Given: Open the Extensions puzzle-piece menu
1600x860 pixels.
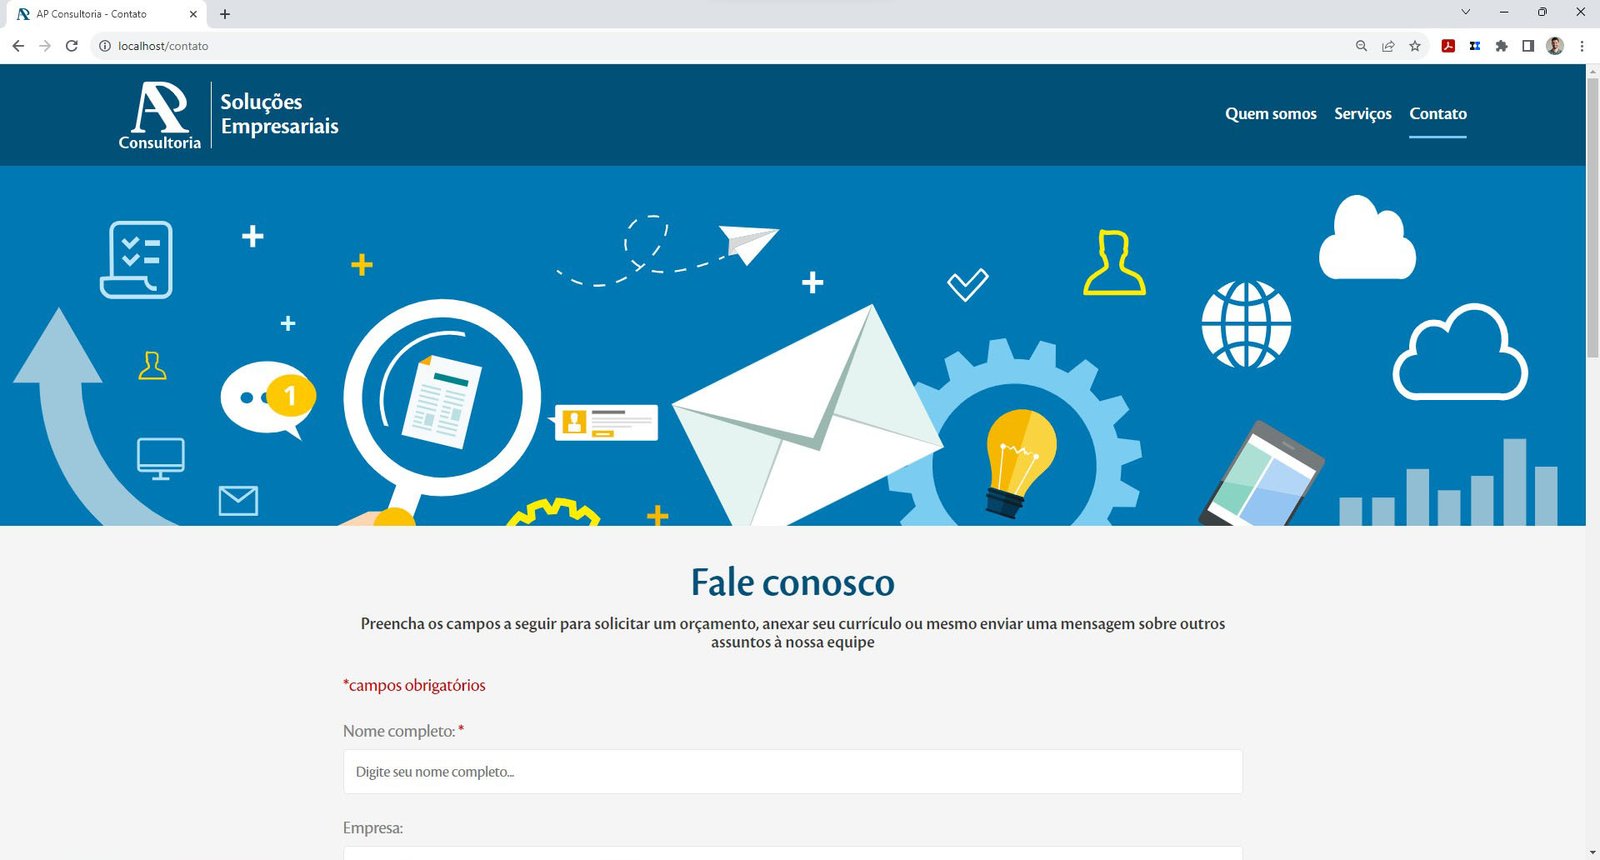Looking at the screenshot, I should point(1501,46).
